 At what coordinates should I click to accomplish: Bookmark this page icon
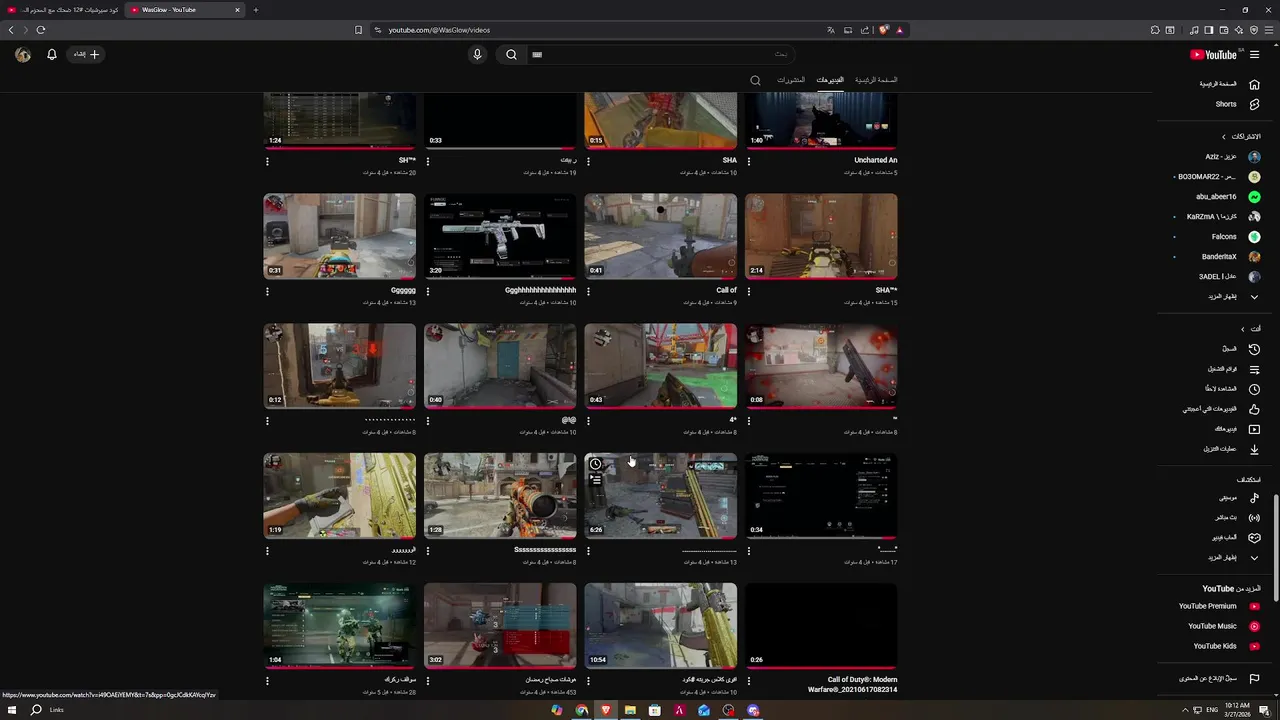click(359, 30)
